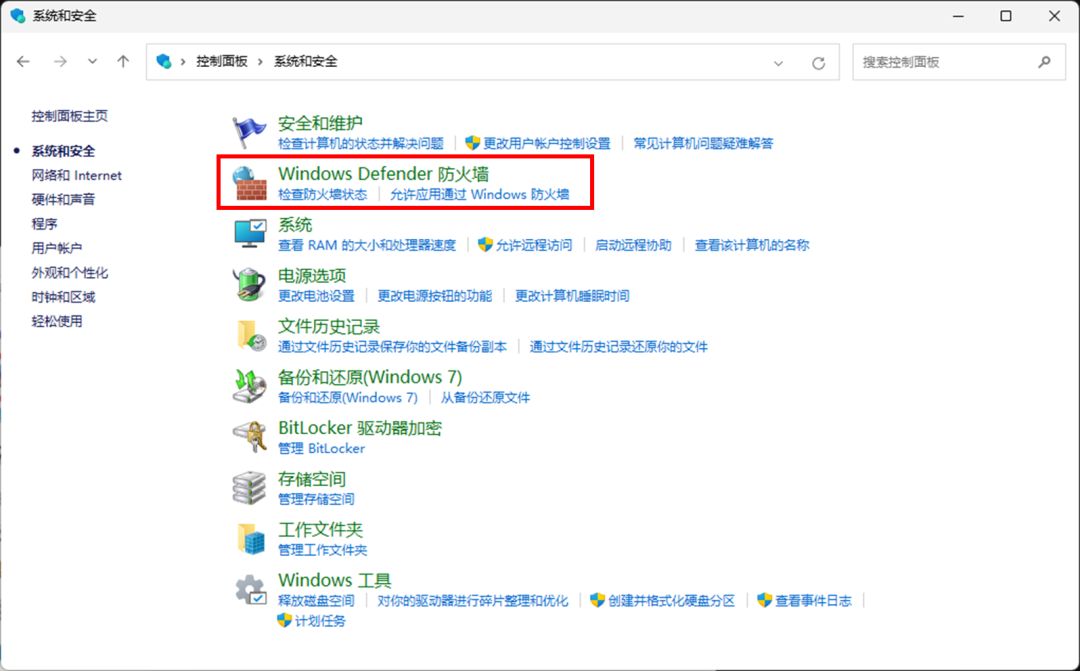Open 控制面板主页 in the sidebar
Screen dimensions: 1080x671
tap(70, 116)
